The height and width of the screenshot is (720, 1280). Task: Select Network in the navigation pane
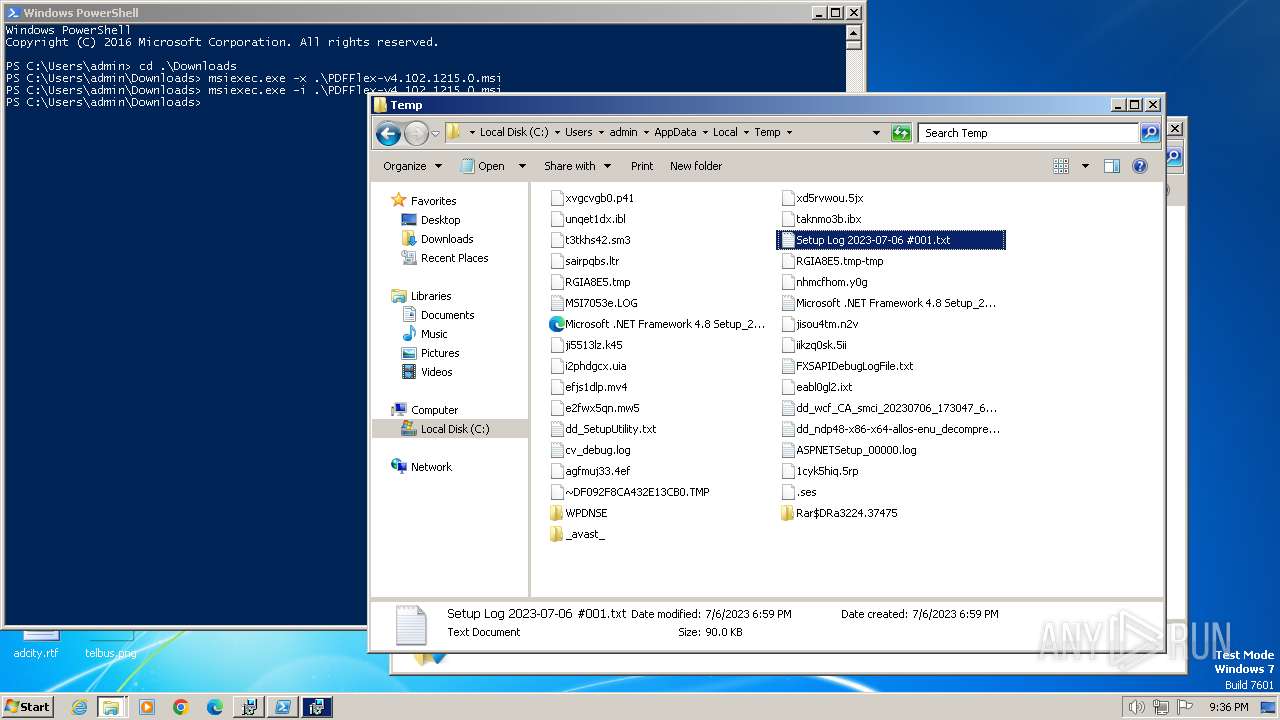tap(431, 467)
